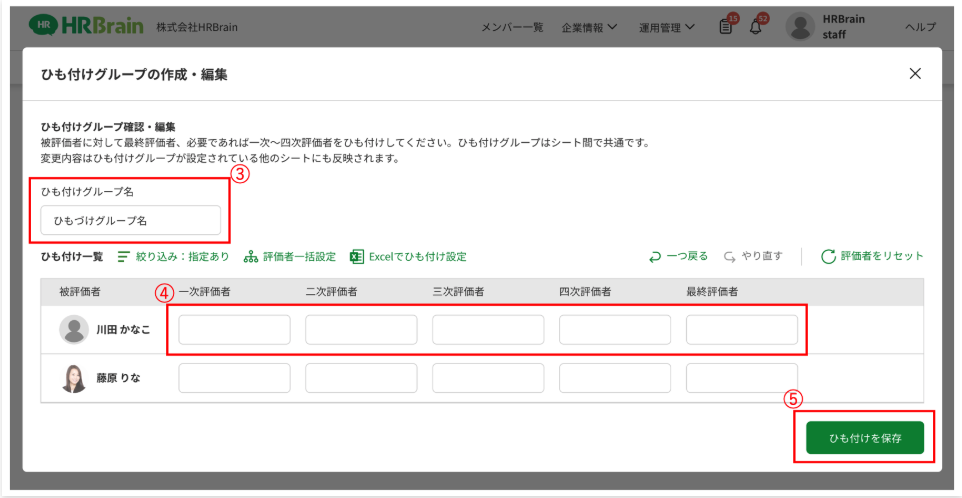Select 一次評価者 field for 川田 かなこ
The height and width of the screenshot is (498, 962).
[234, 330]
